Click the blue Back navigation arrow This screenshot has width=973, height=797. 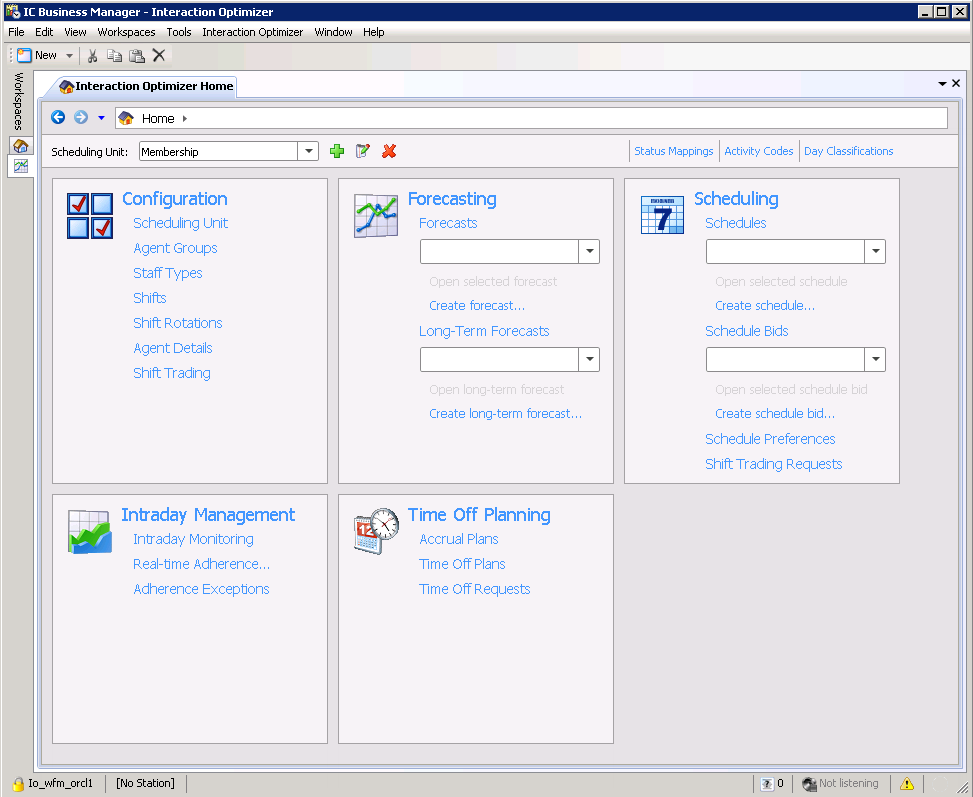tap(58, 118)
